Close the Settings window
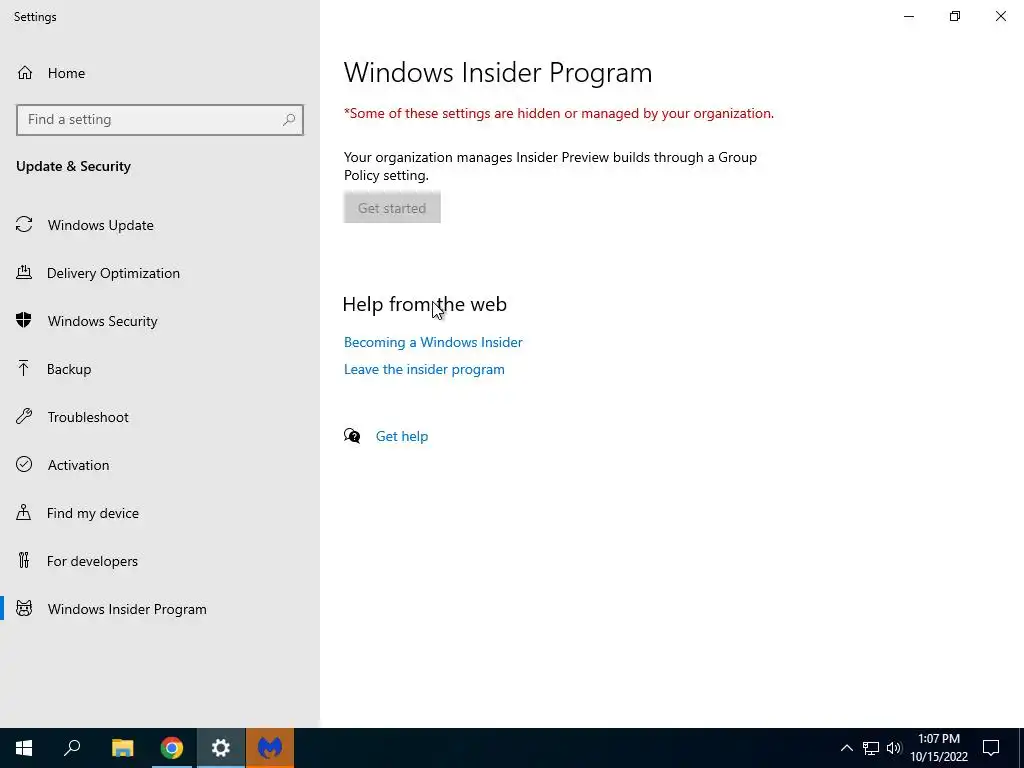The image size is (1024, 768). [1000, 16]
